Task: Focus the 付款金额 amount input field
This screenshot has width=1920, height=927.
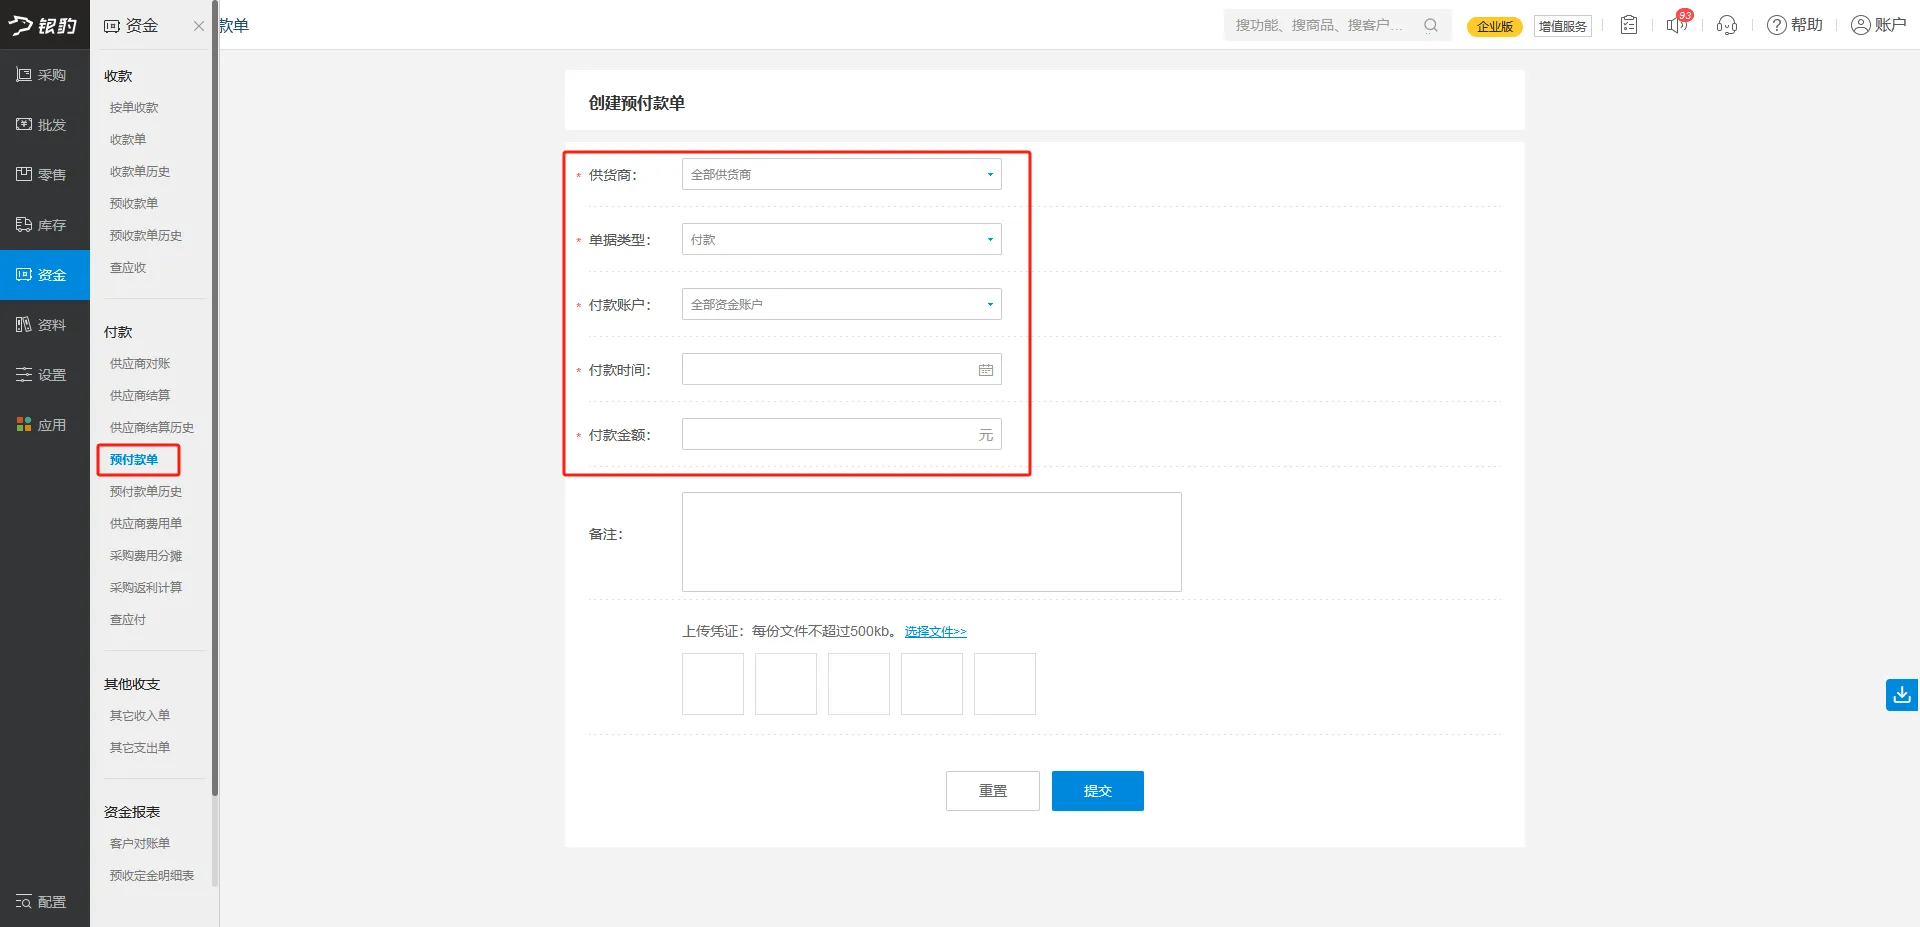Action: pyautogui.click(x=828, y=435)
